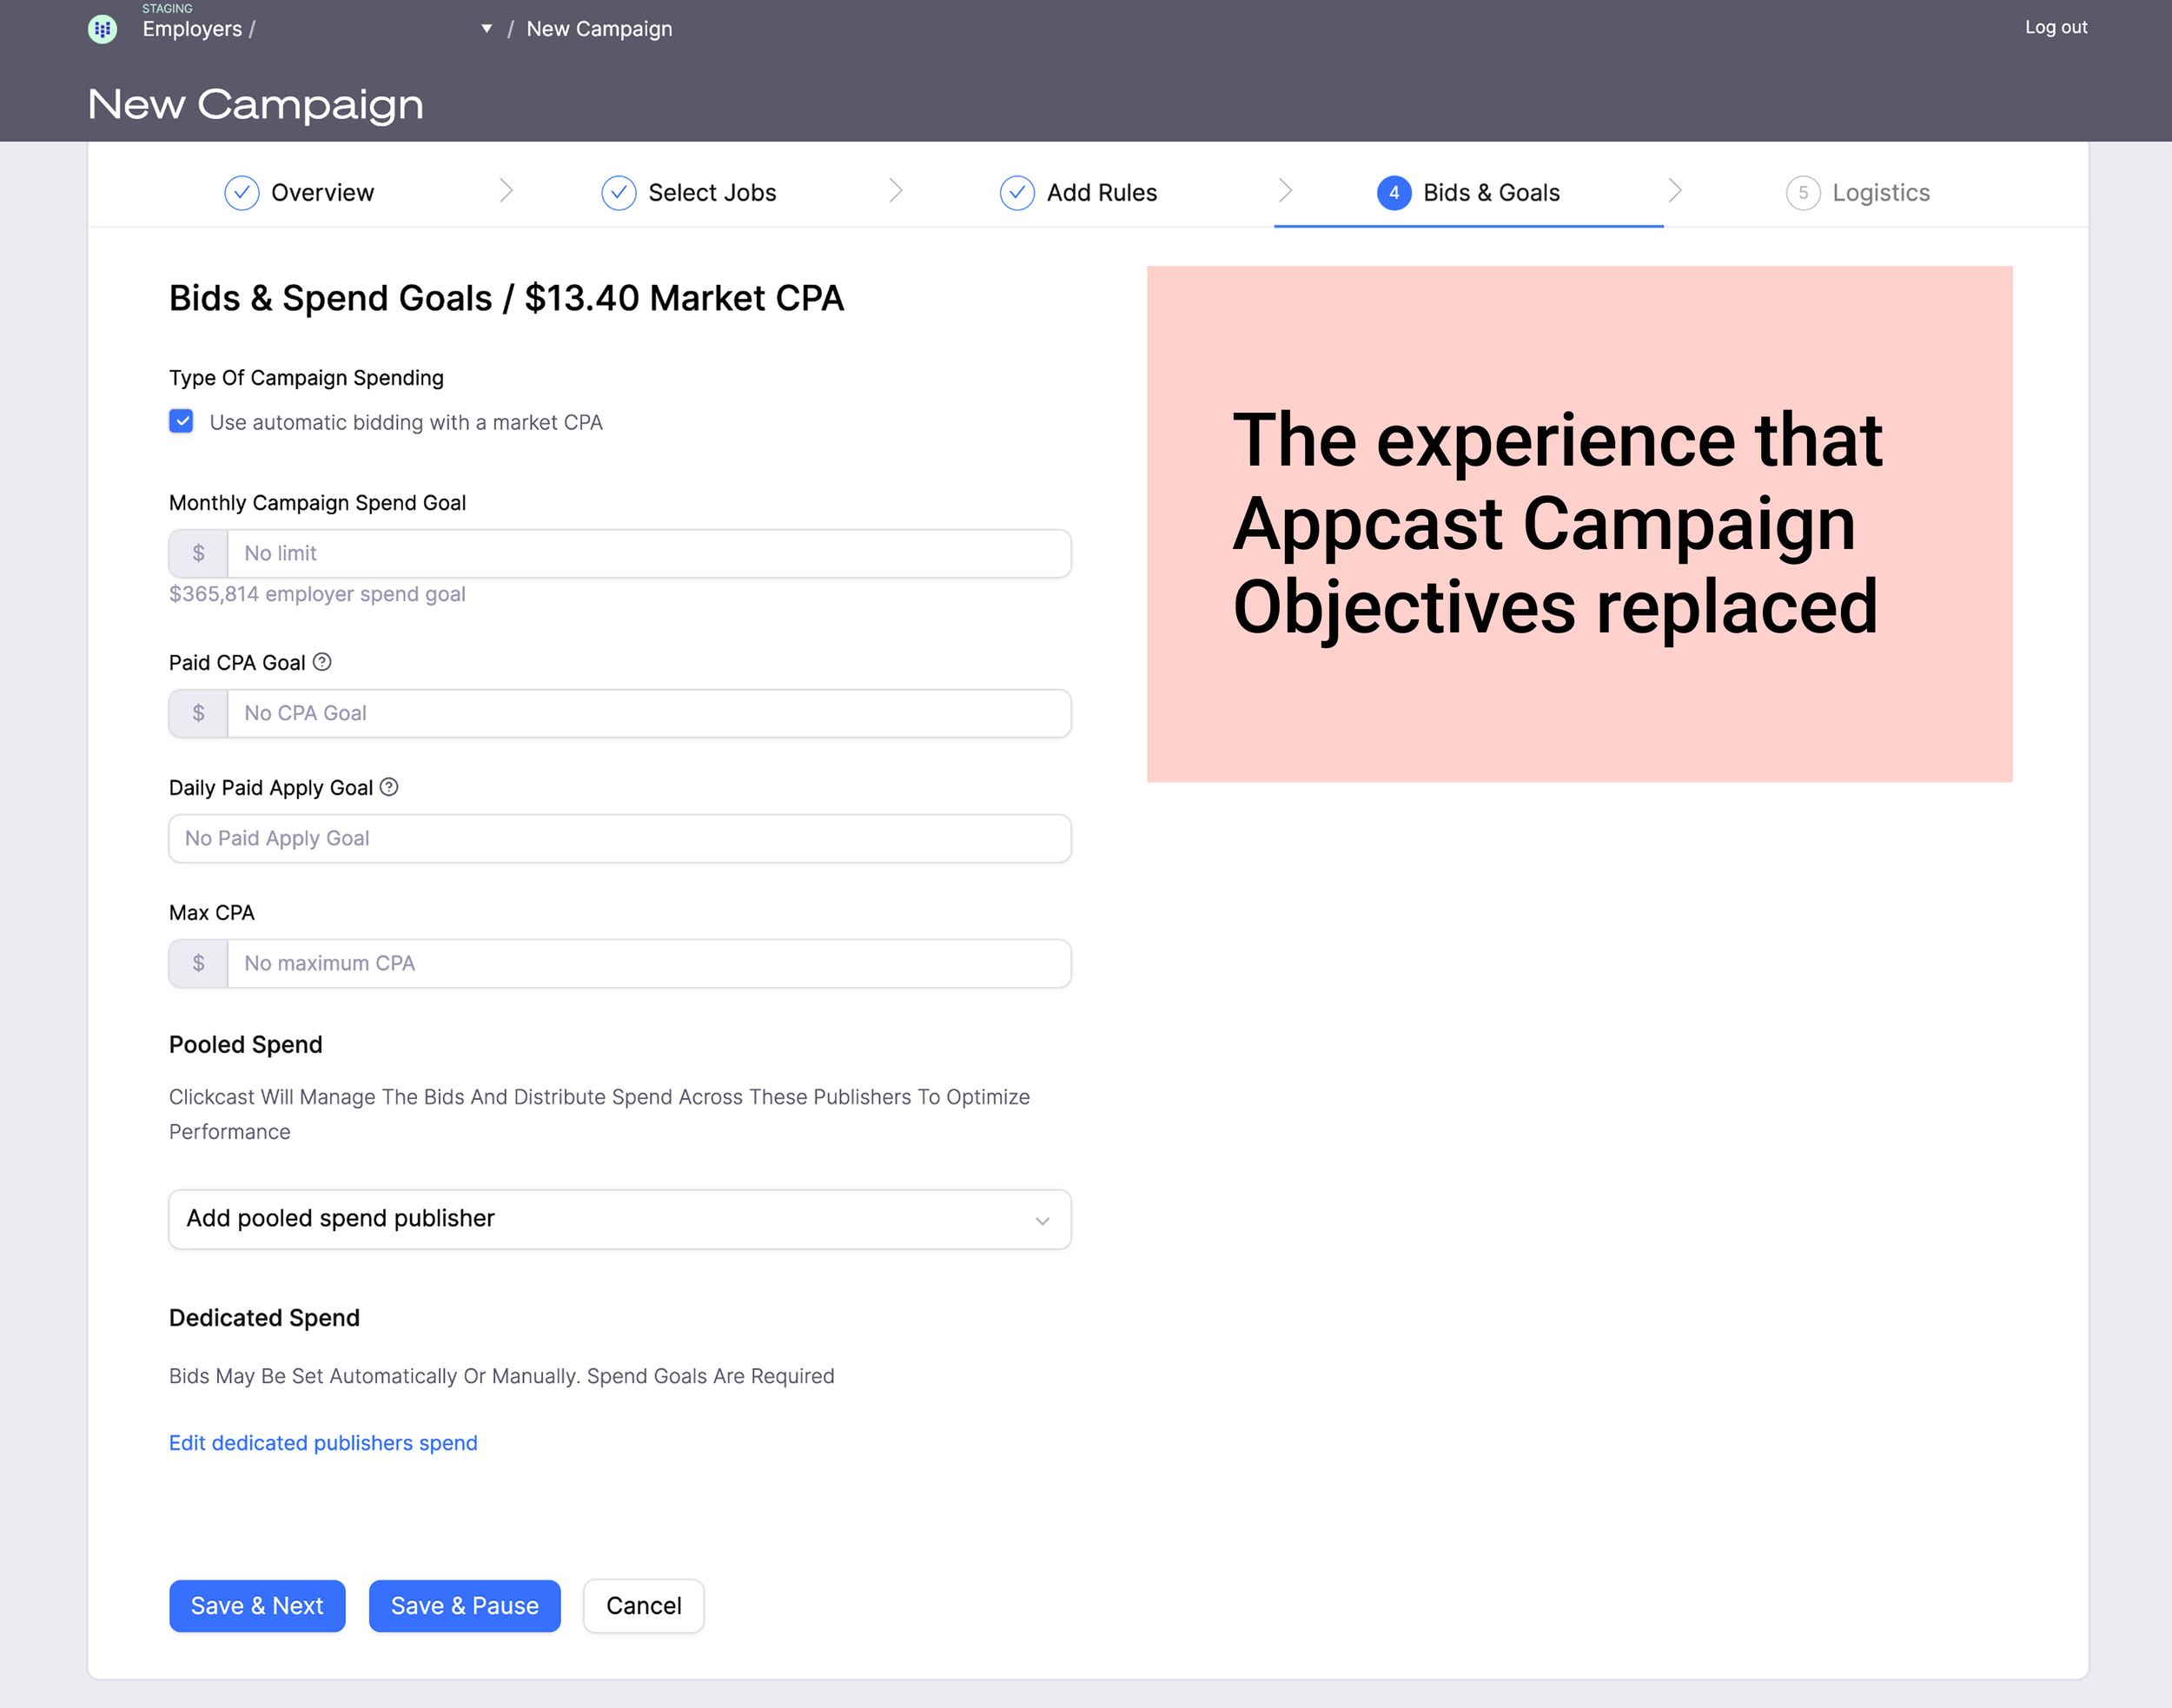Cancel the new campaign

click(643, 1605)
